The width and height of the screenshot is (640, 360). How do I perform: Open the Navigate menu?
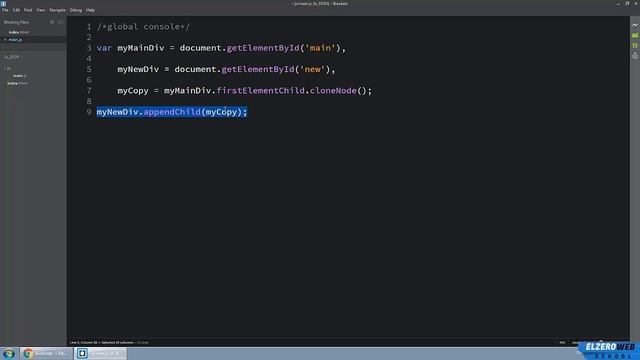[x=57, y=10]
